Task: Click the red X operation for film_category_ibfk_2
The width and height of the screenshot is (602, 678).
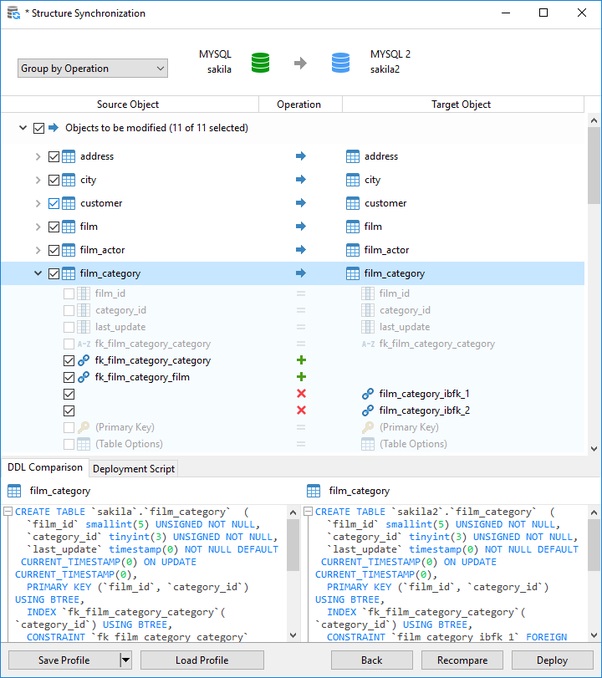Action: point(301,410)
